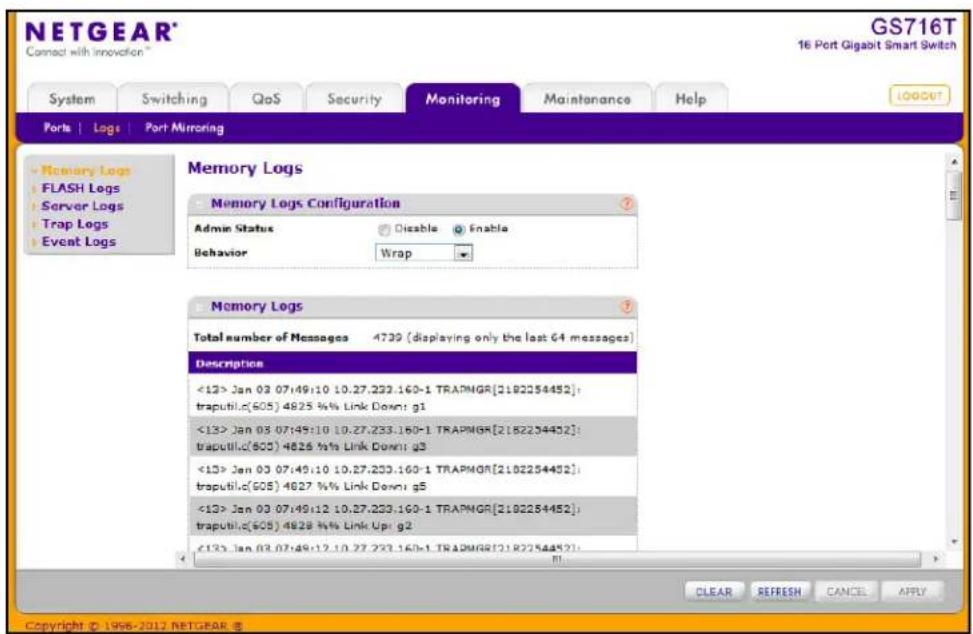973x634 pixels.
Task: Click the vertical scrollbar down arrow
Action: (954, 542)
